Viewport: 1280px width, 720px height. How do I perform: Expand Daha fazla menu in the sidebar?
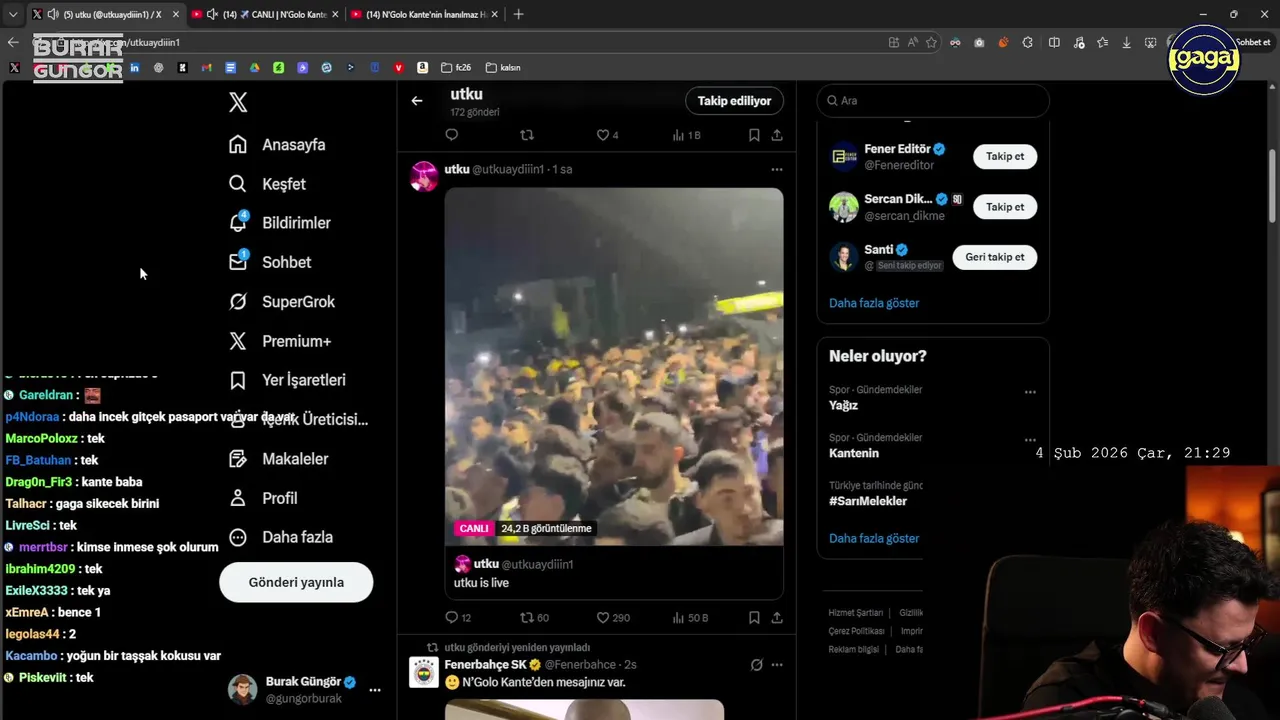(280, 537)
